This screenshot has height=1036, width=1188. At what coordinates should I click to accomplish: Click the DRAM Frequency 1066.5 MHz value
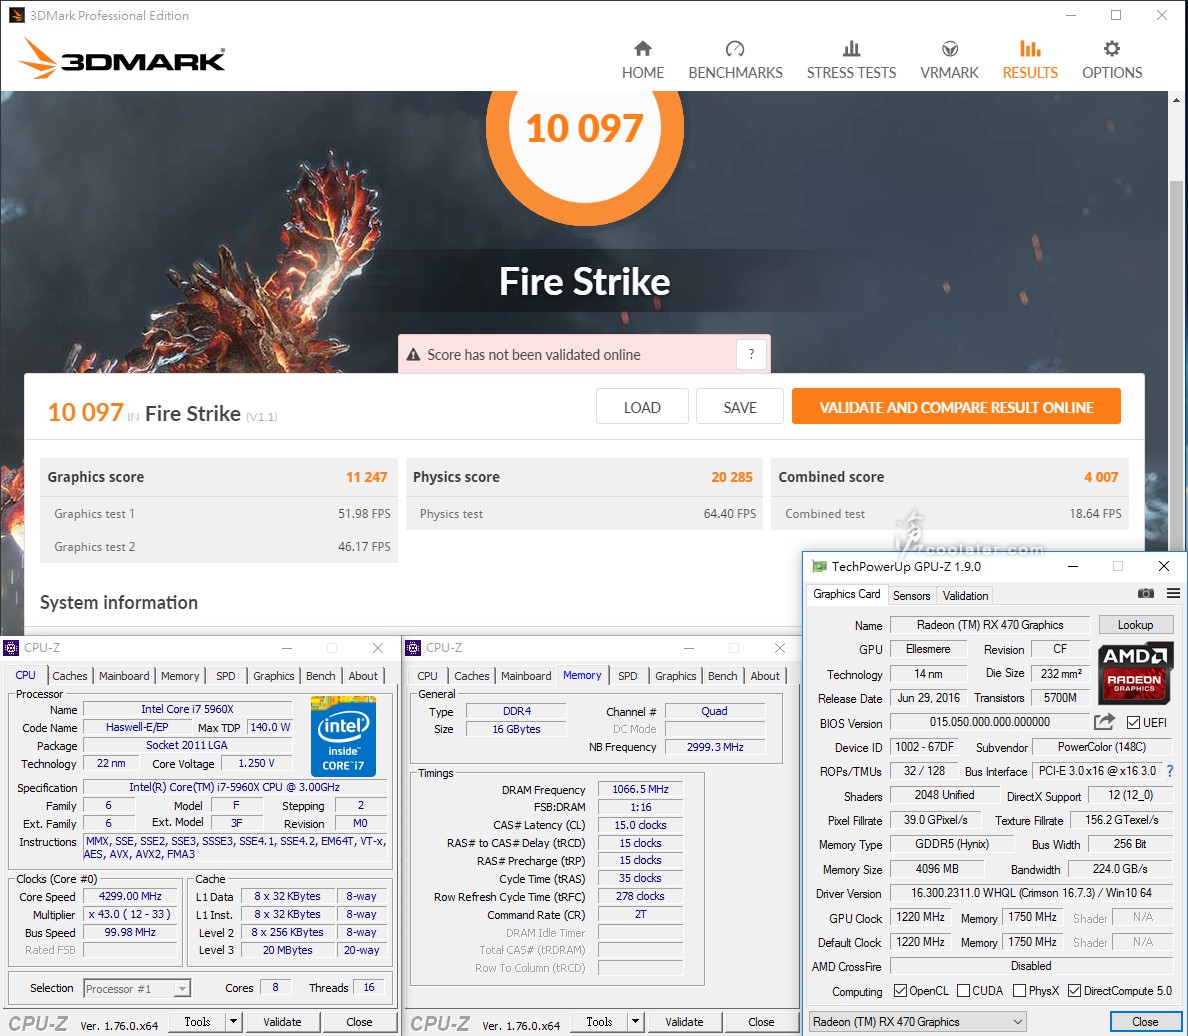(x=640, y=789)
